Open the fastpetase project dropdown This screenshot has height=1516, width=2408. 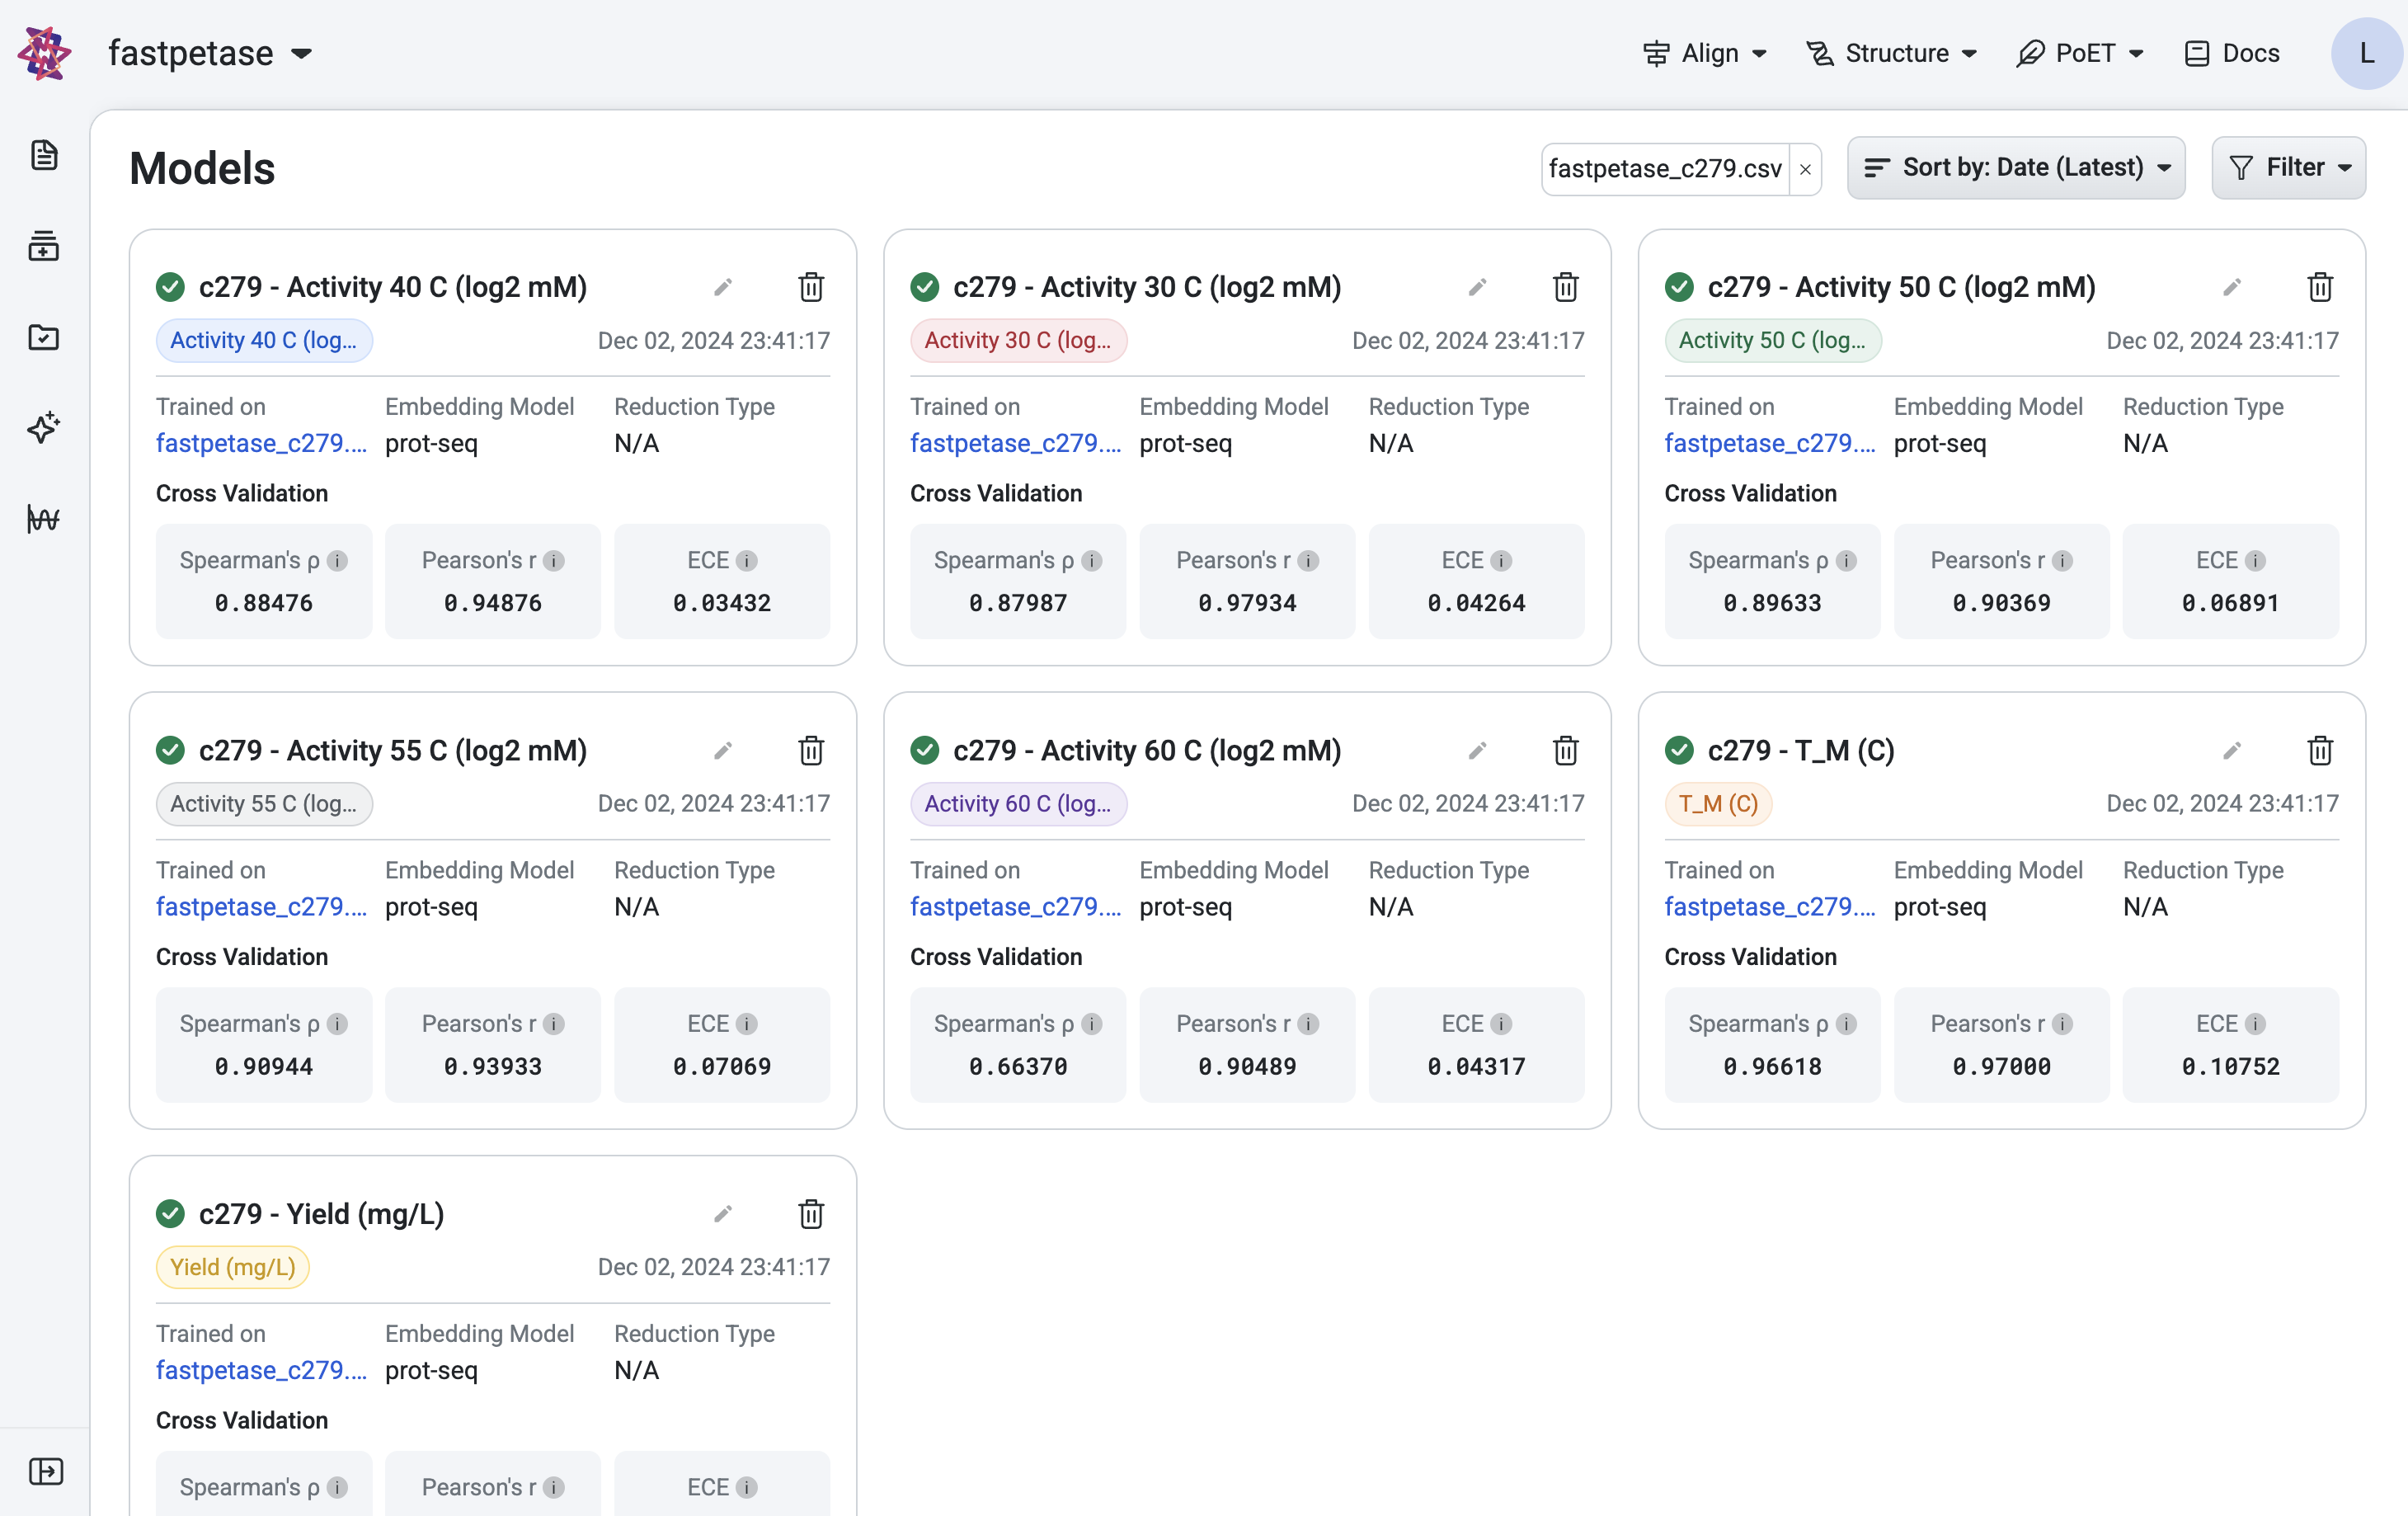[210, 53]
